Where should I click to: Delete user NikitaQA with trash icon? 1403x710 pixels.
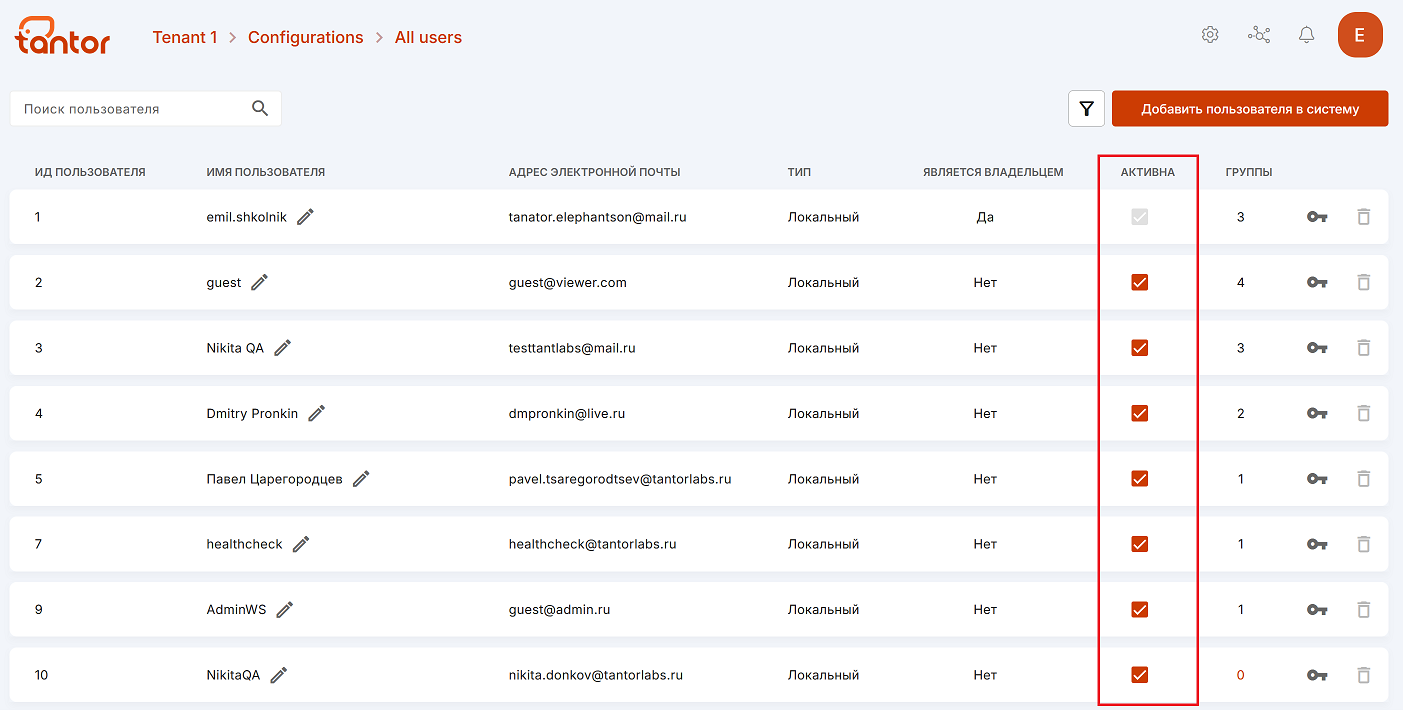pyautogui.click(x=1363, y=675)
